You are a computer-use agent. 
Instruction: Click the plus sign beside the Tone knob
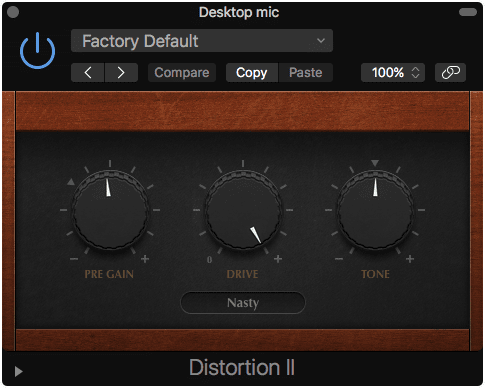410,259
